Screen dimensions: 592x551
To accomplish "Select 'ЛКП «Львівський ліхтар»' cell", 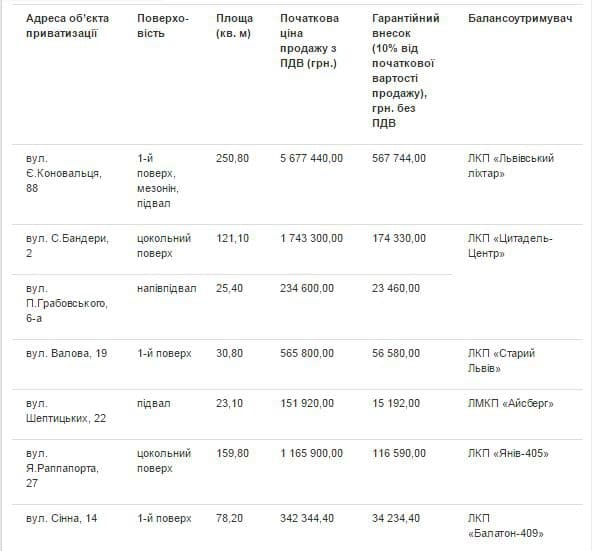I will click(x=511, y=165).
